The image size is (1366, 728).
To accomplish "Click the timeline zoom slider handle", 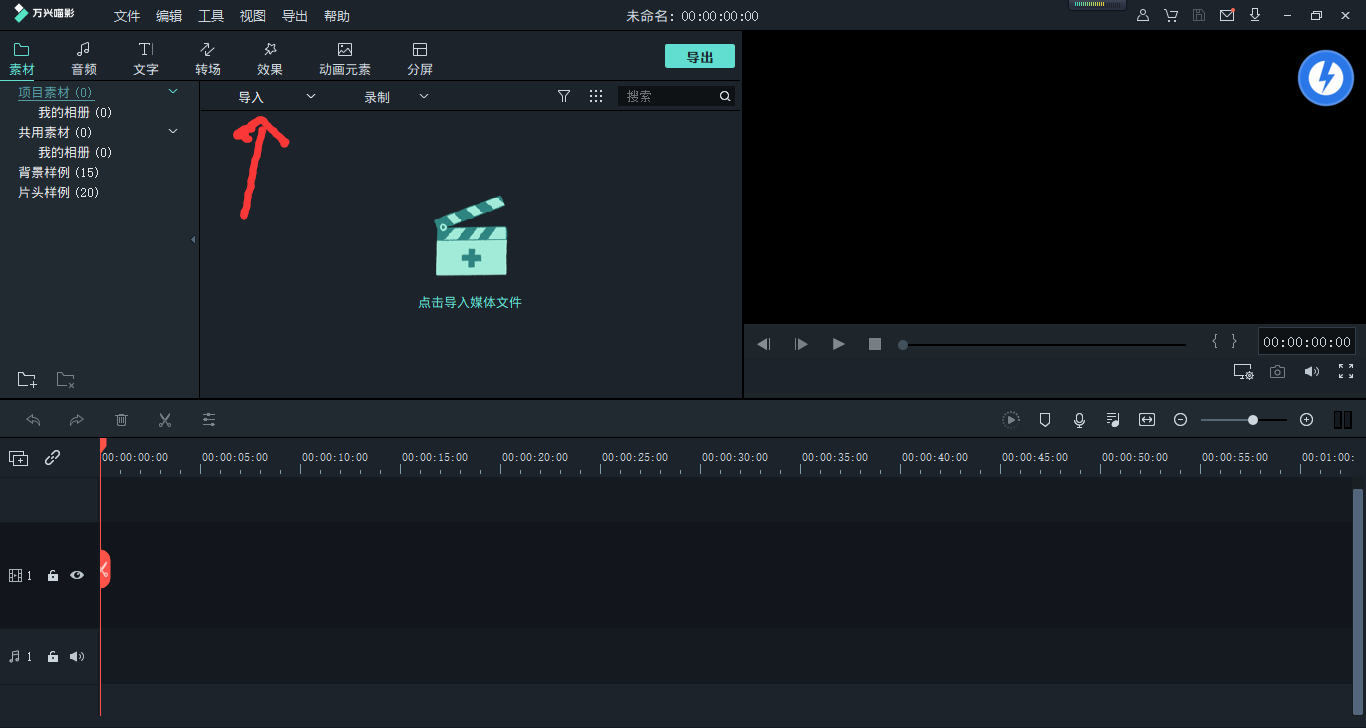I will (1253, 420).
